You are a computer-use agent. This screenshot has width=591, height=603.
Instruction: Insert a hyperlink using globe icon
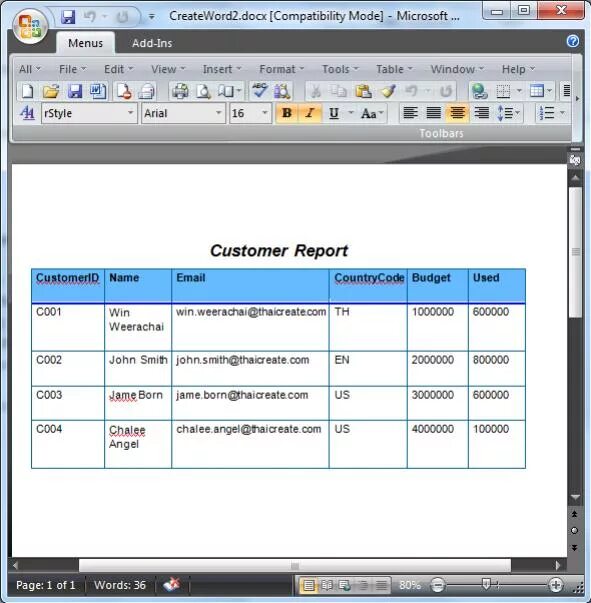[x=479, y=92]
